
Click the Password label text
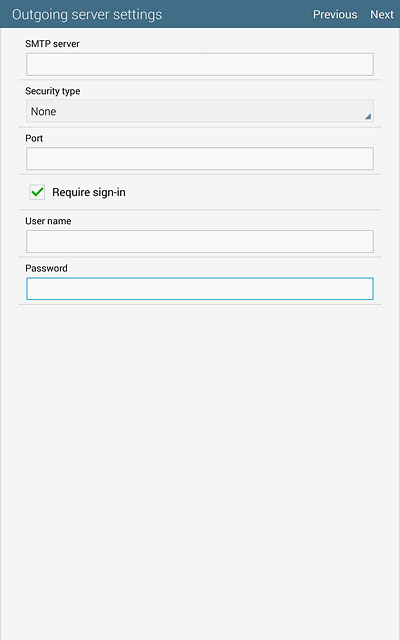pos(46,268)
